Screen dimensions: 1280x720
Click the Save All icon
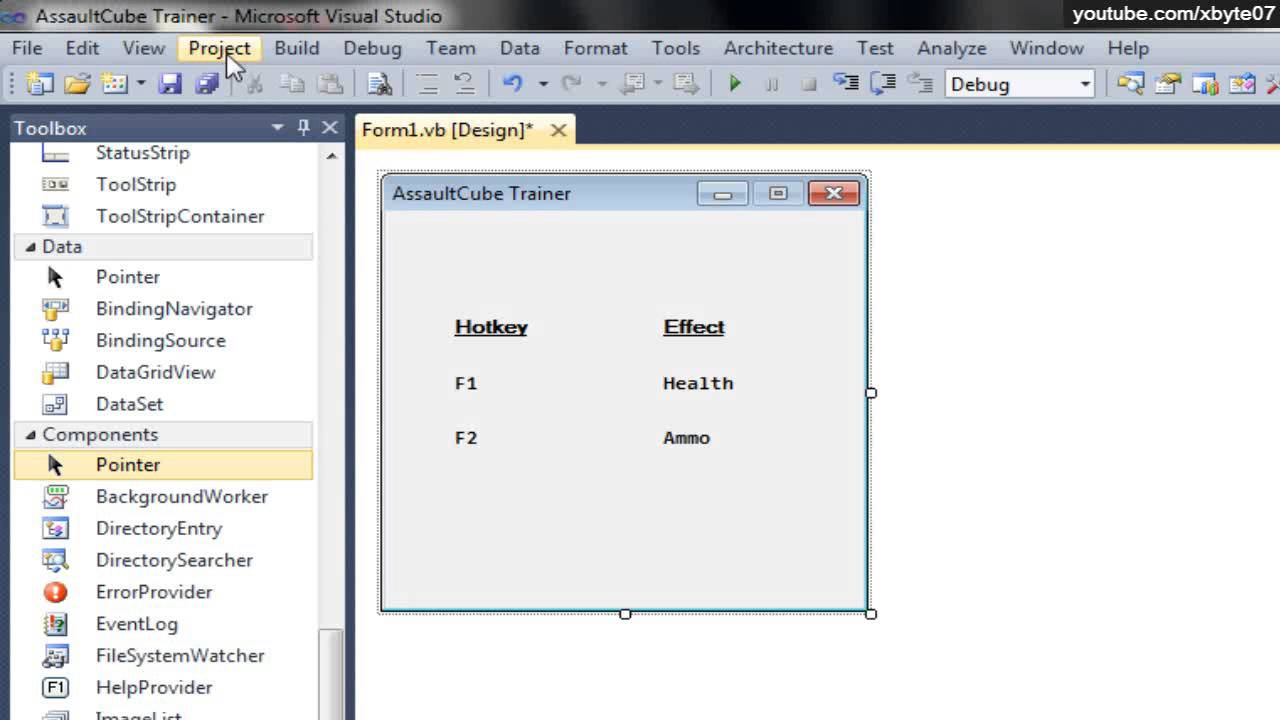click(207, 84)
